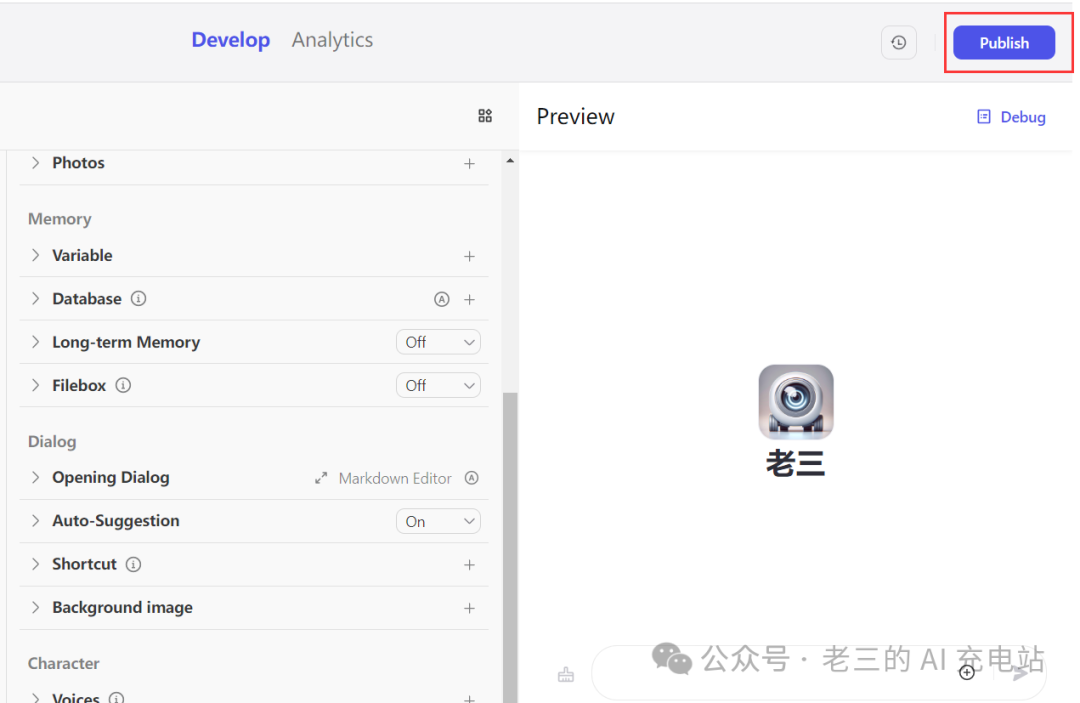The height and width of the screenshot is (703, 1080).
Task: Open the Filebox Off dropdown
Action: click(438, 386)
